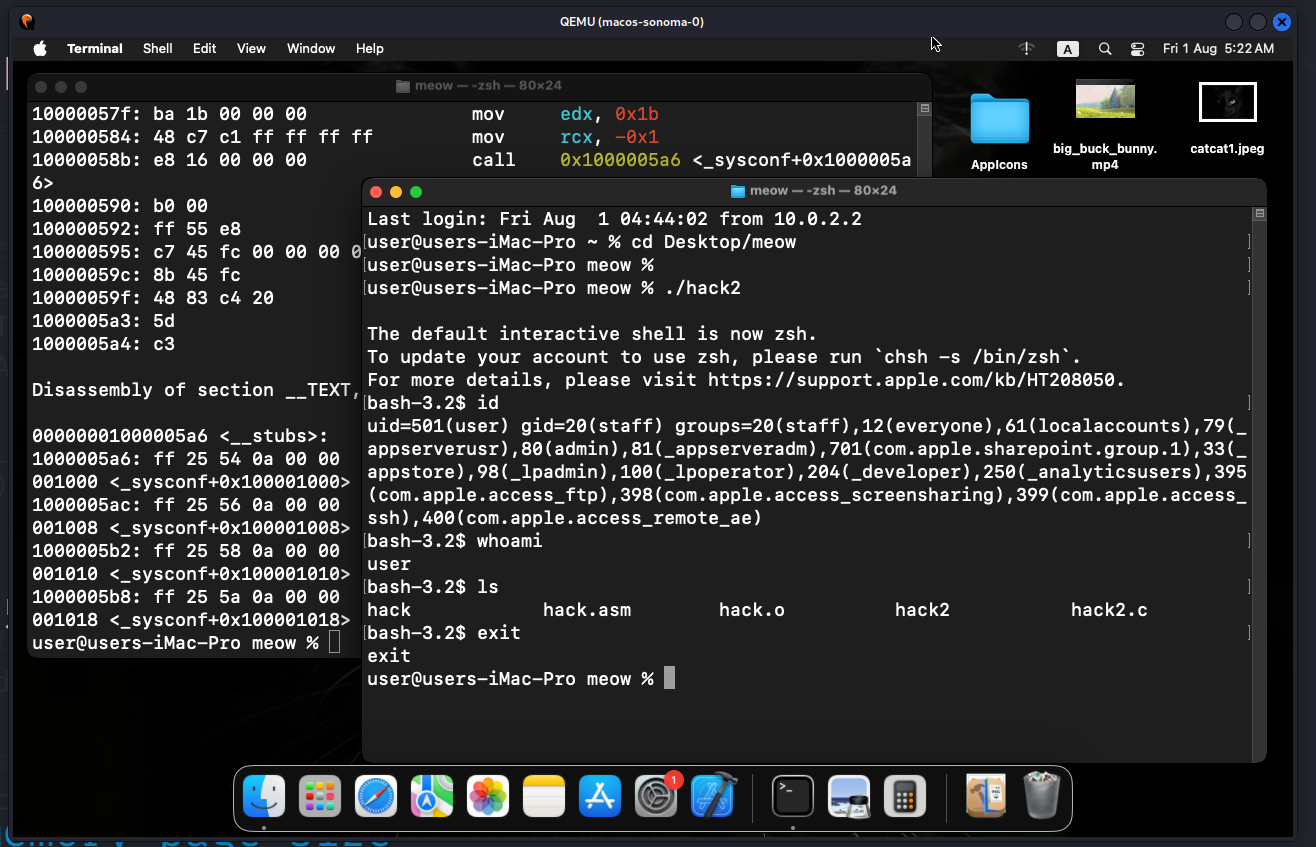Open Photos app in the Dock
Viewport: 1316px width, 847px height.
(x=488, y=797)
